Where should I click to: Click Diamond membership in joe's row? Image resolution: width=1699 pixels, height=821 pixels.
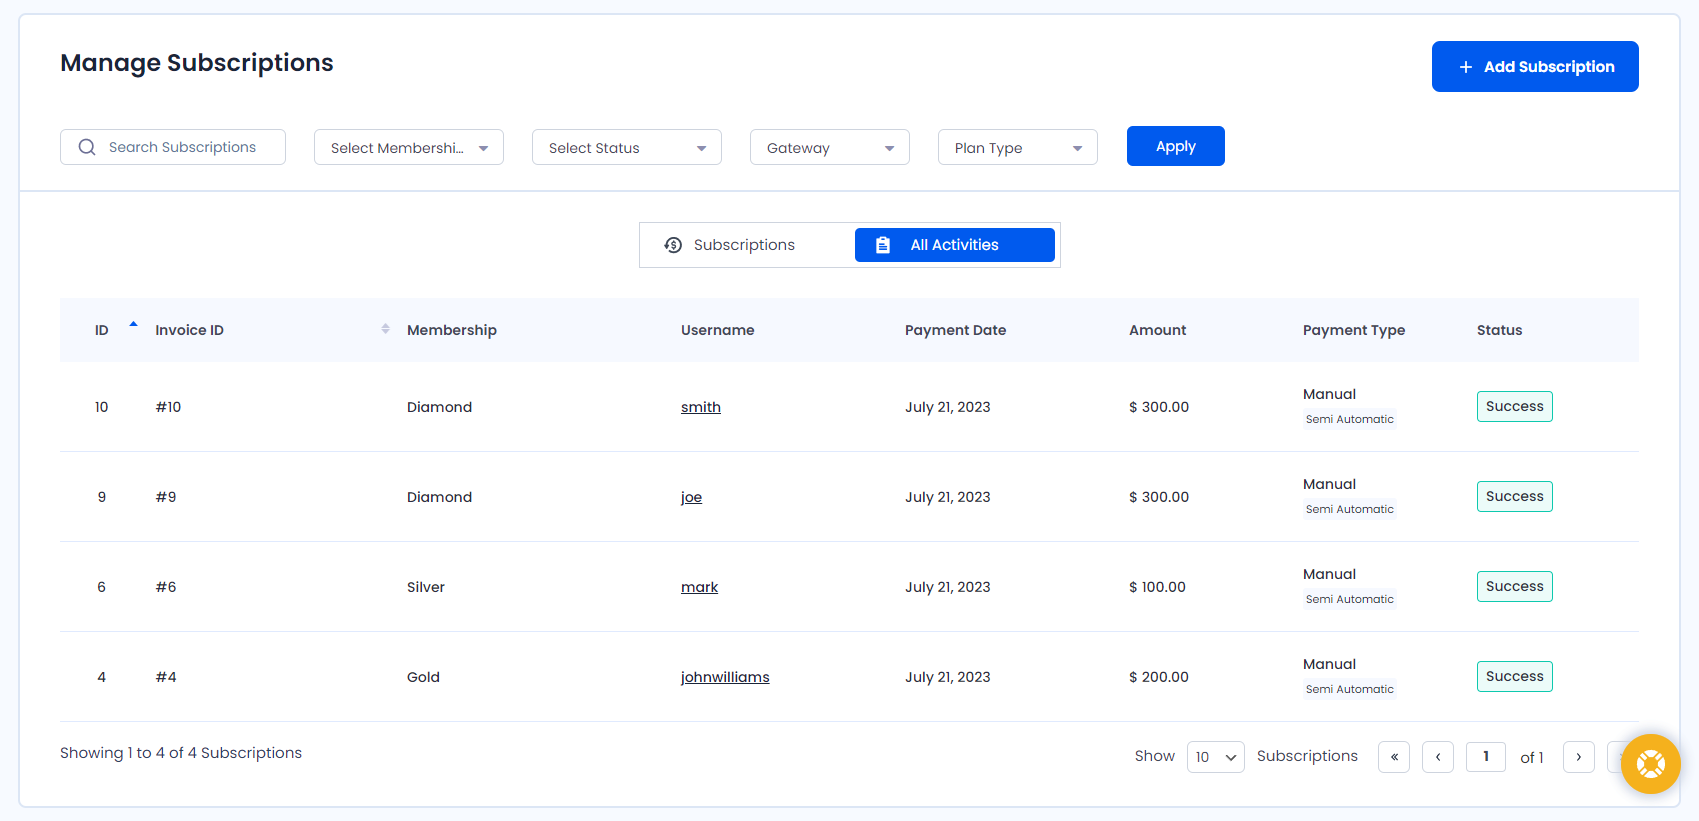point(439,497)
